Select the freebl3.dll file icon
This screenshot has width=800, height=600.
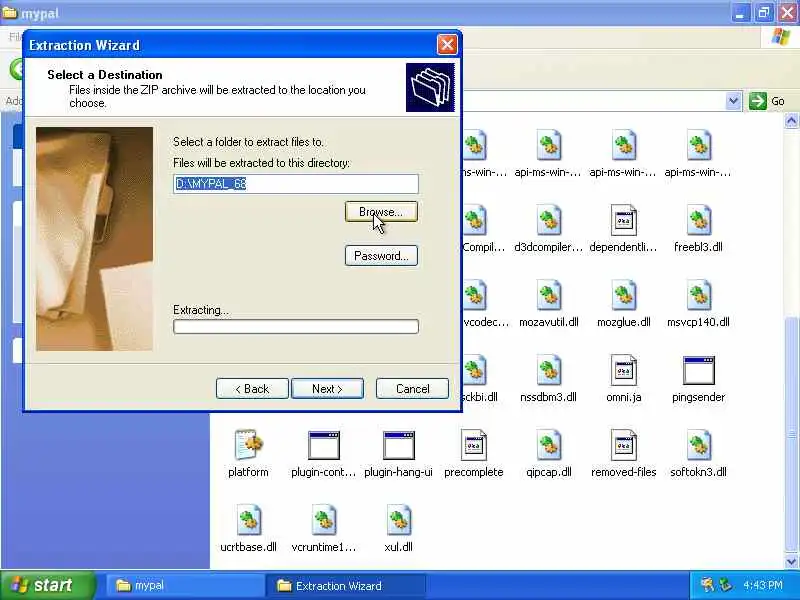tap(698, 220)
